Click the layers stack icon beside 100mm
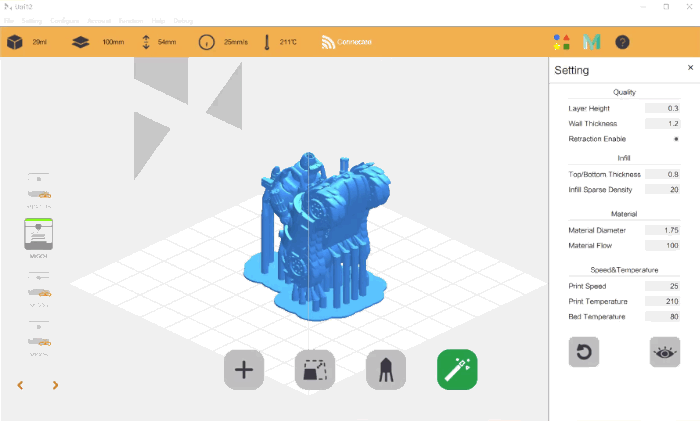 pyautogui.click(x=80, y=42)
